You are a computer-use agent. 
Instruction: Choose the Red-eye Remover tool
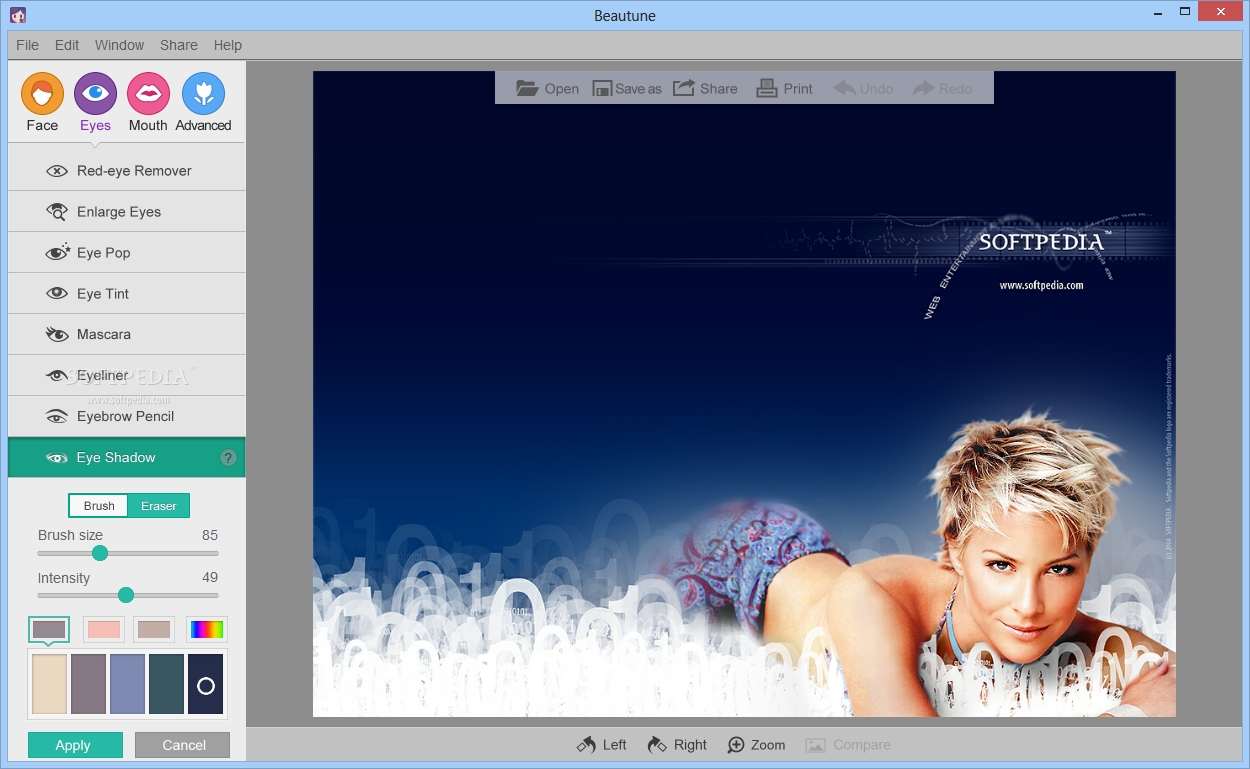[x=126, y=171]
